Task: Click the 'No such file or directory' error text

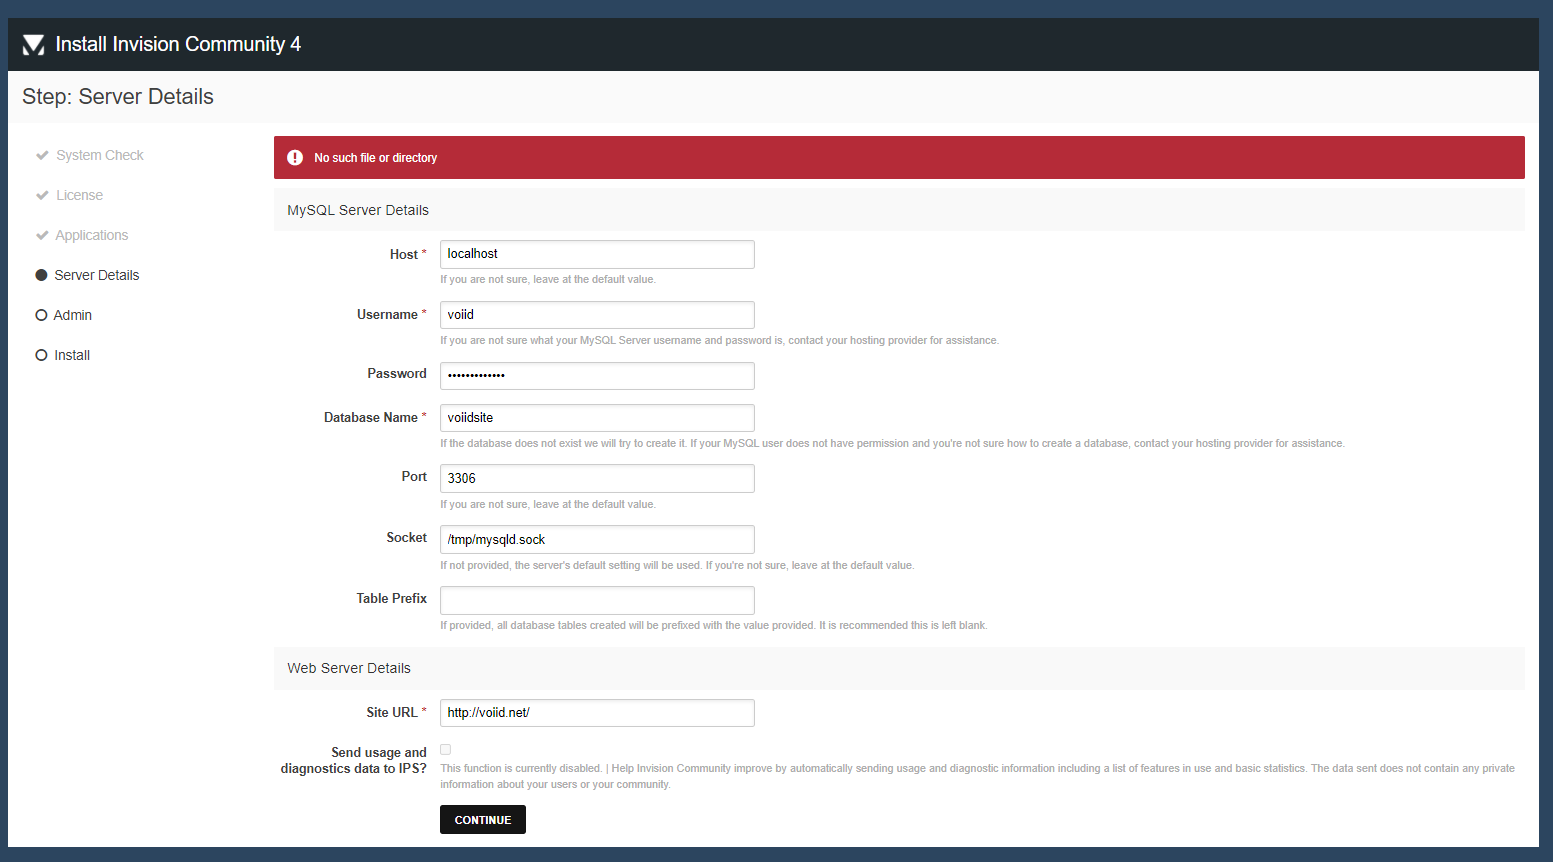Action: pos(376,158)
